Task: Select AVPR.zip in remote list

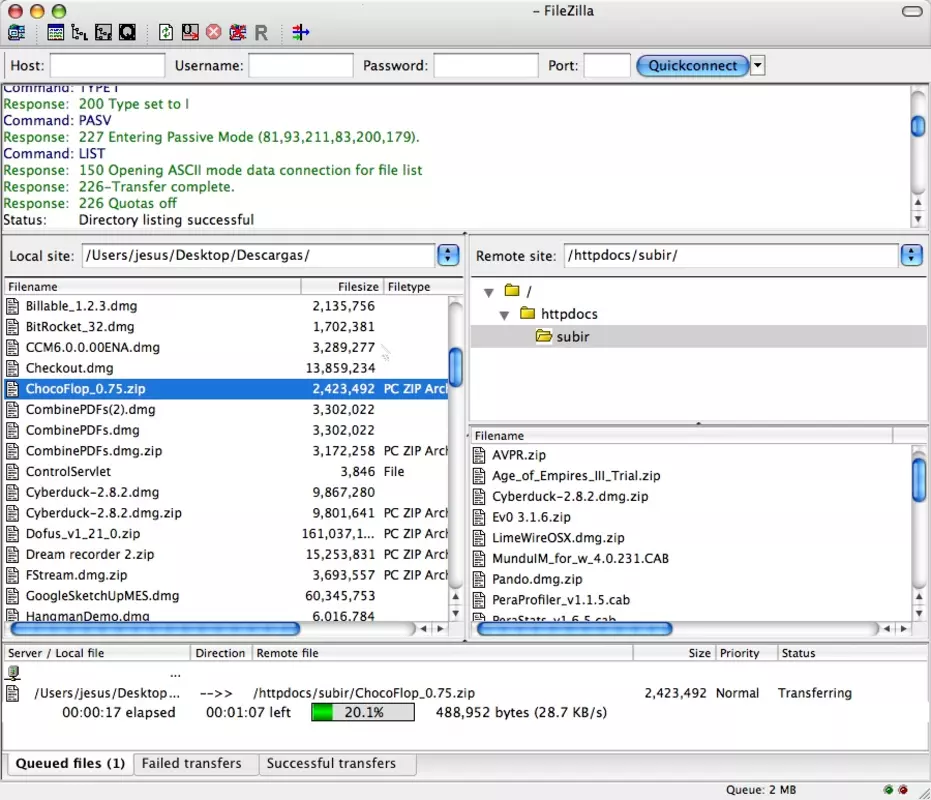Action: tap(691, 455)
